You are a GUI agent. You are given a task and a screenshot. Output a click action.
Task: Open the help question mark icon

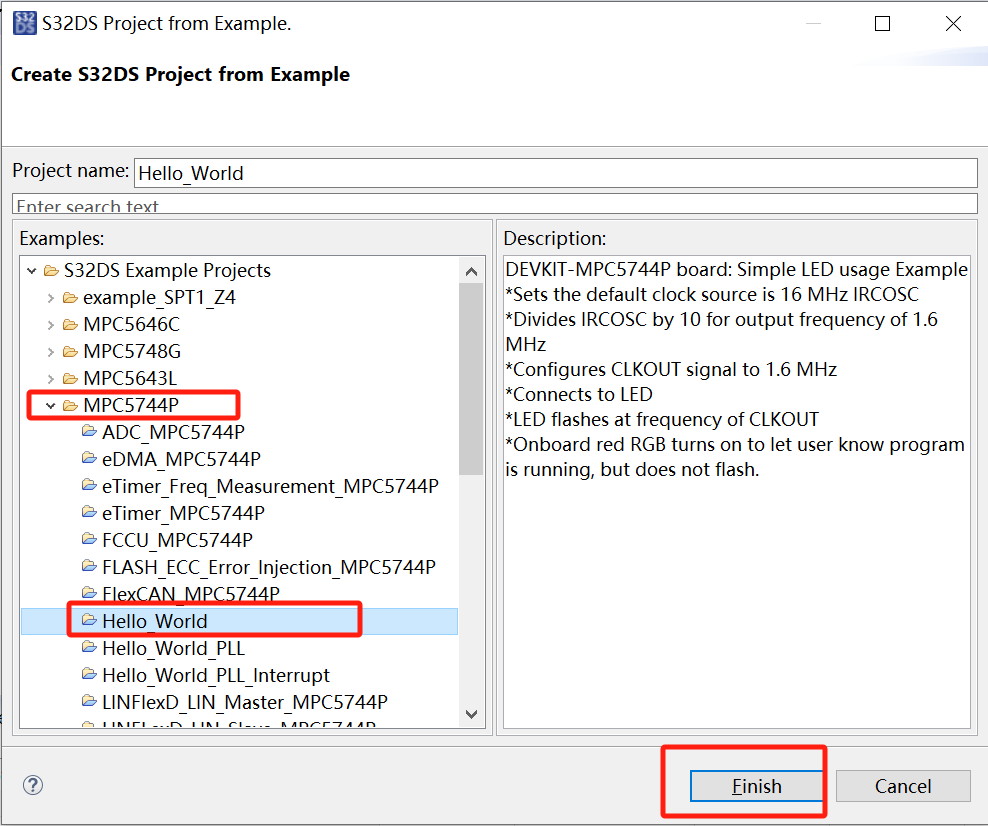pyautogui.click(x=33, y=785)
